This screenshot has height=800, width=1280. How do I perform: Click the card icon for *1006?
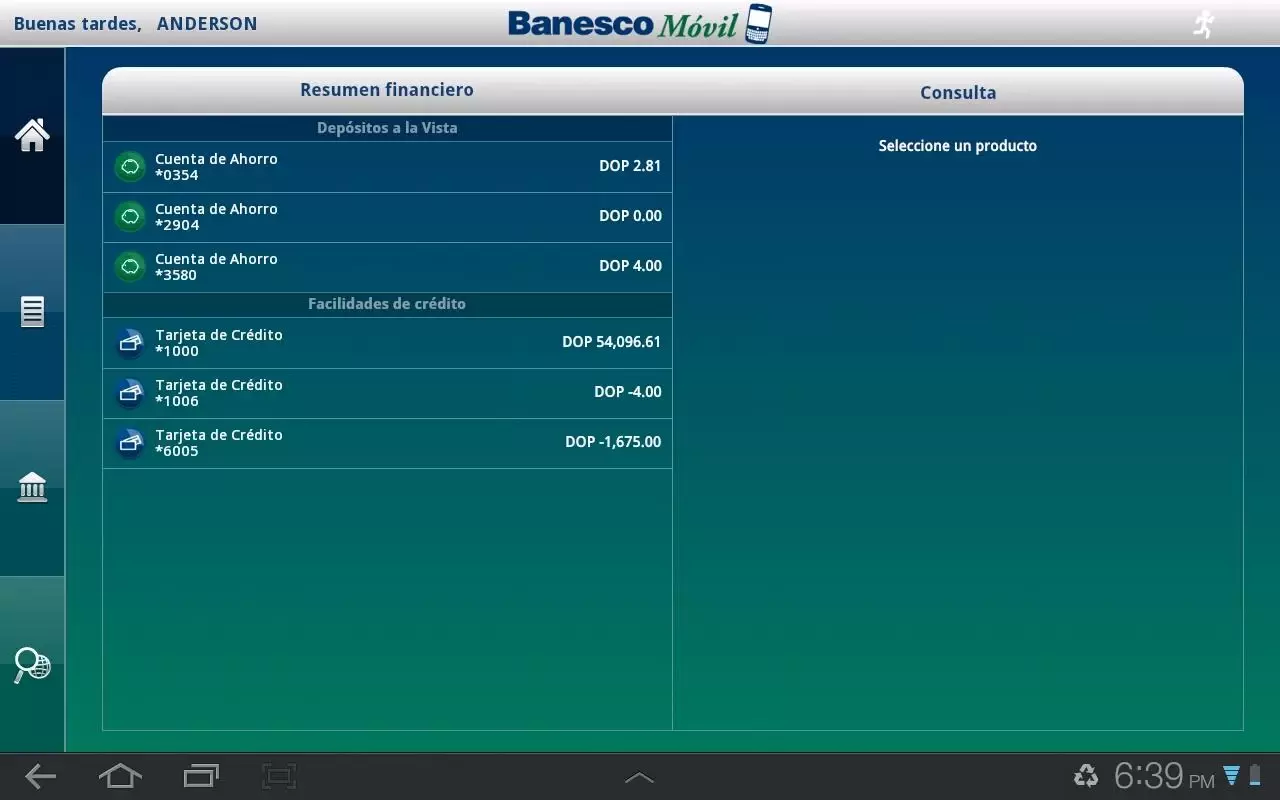pos(130,393)
